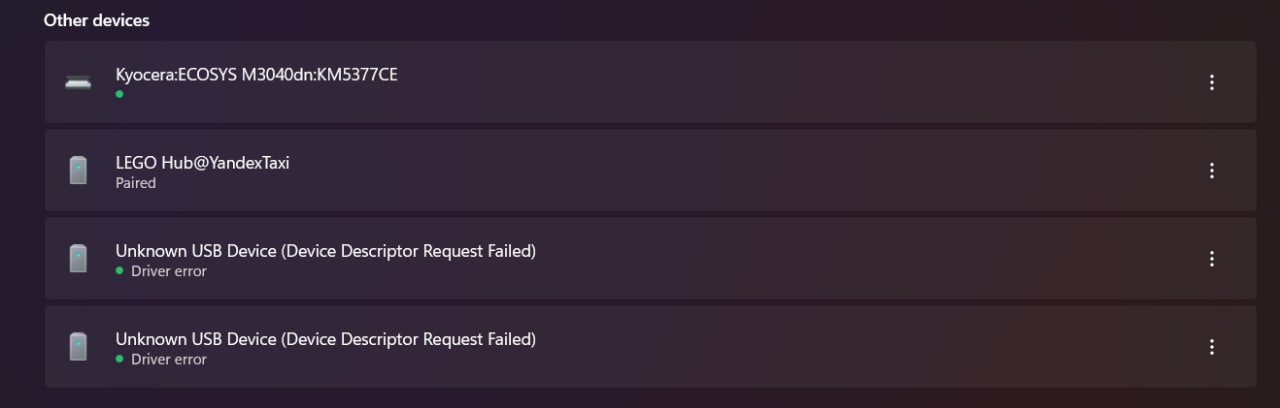Open more options for first Unknown USB Device
1280x408 pixels.
(x=1212, y=259)
